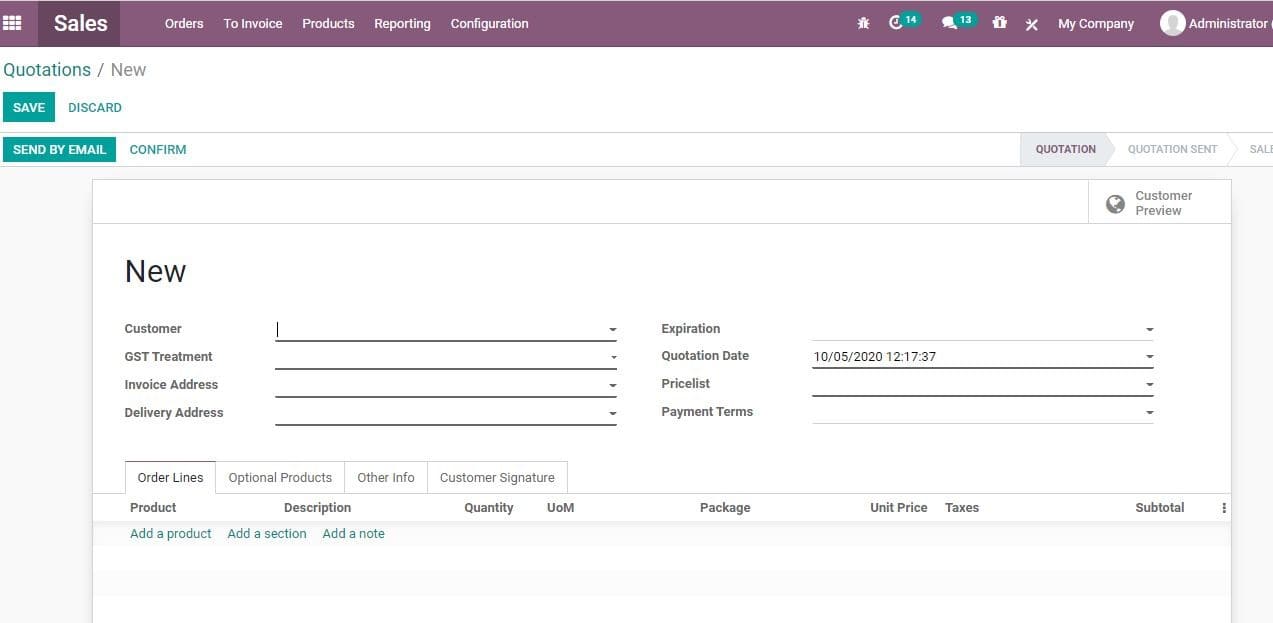This screenshot has height=623, width=1273.
Task: Click the Administrator avatar icon
Action: [1172, 22]
